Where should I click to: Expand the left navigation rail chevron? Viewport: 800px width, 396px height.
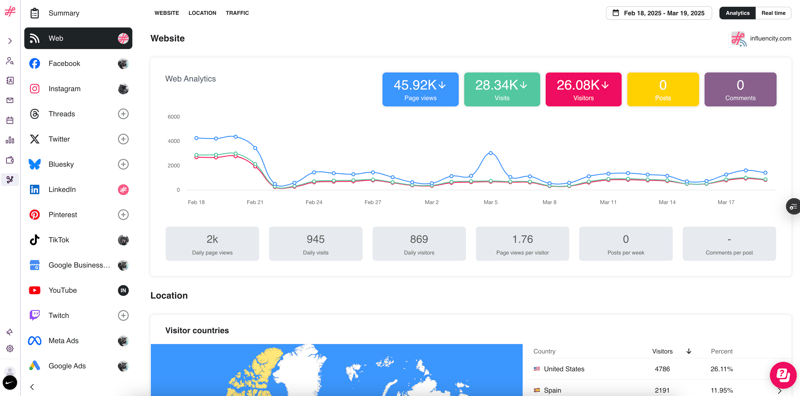[10, 41]
